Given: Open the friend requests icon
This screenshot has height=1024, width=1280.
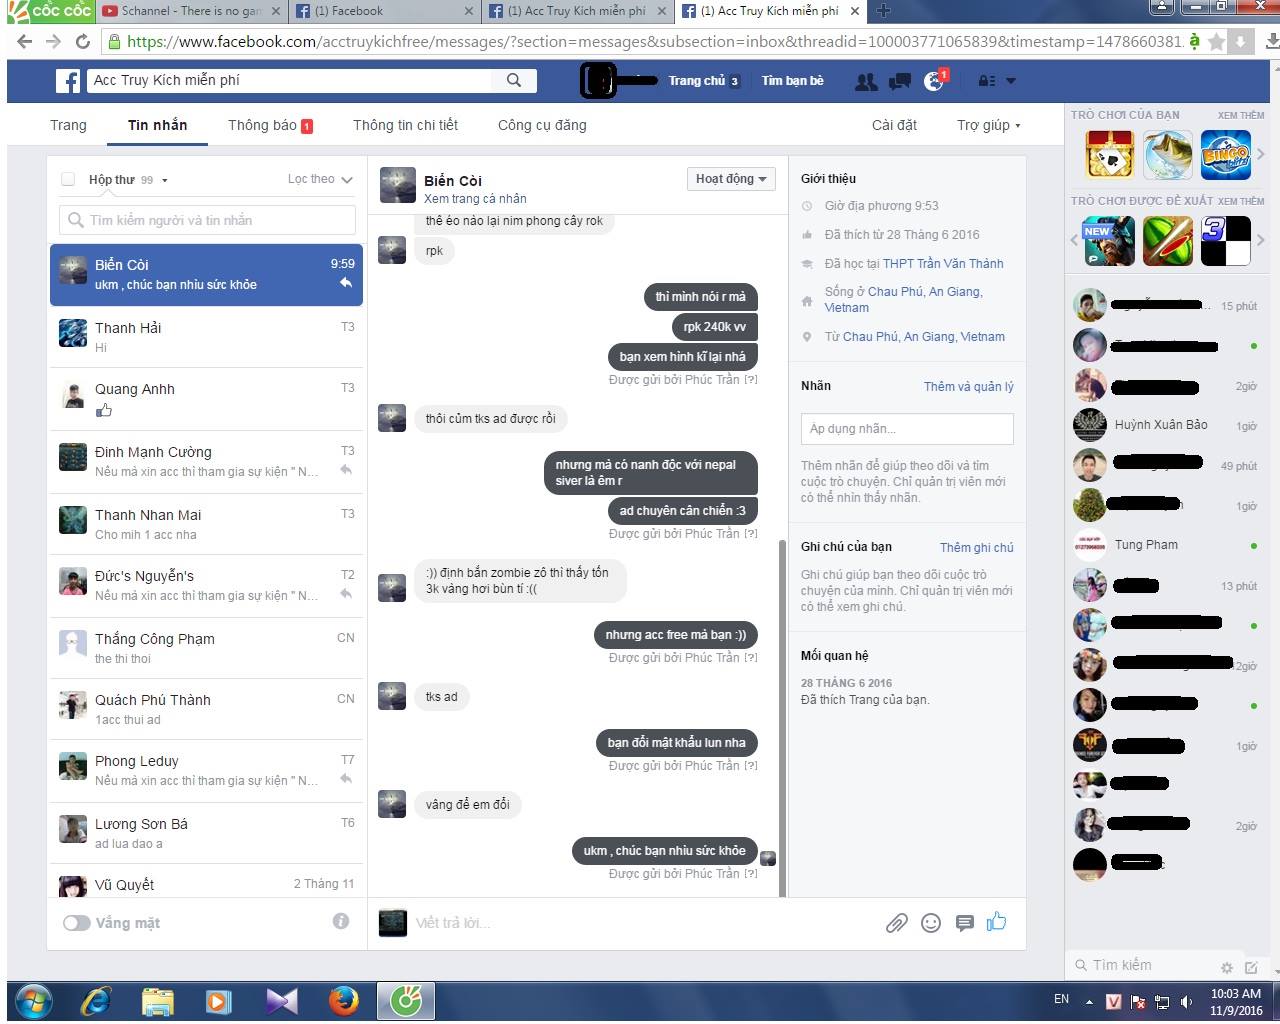Looking at the screenshot, I should pyautogui.click(x=866, y=81).
